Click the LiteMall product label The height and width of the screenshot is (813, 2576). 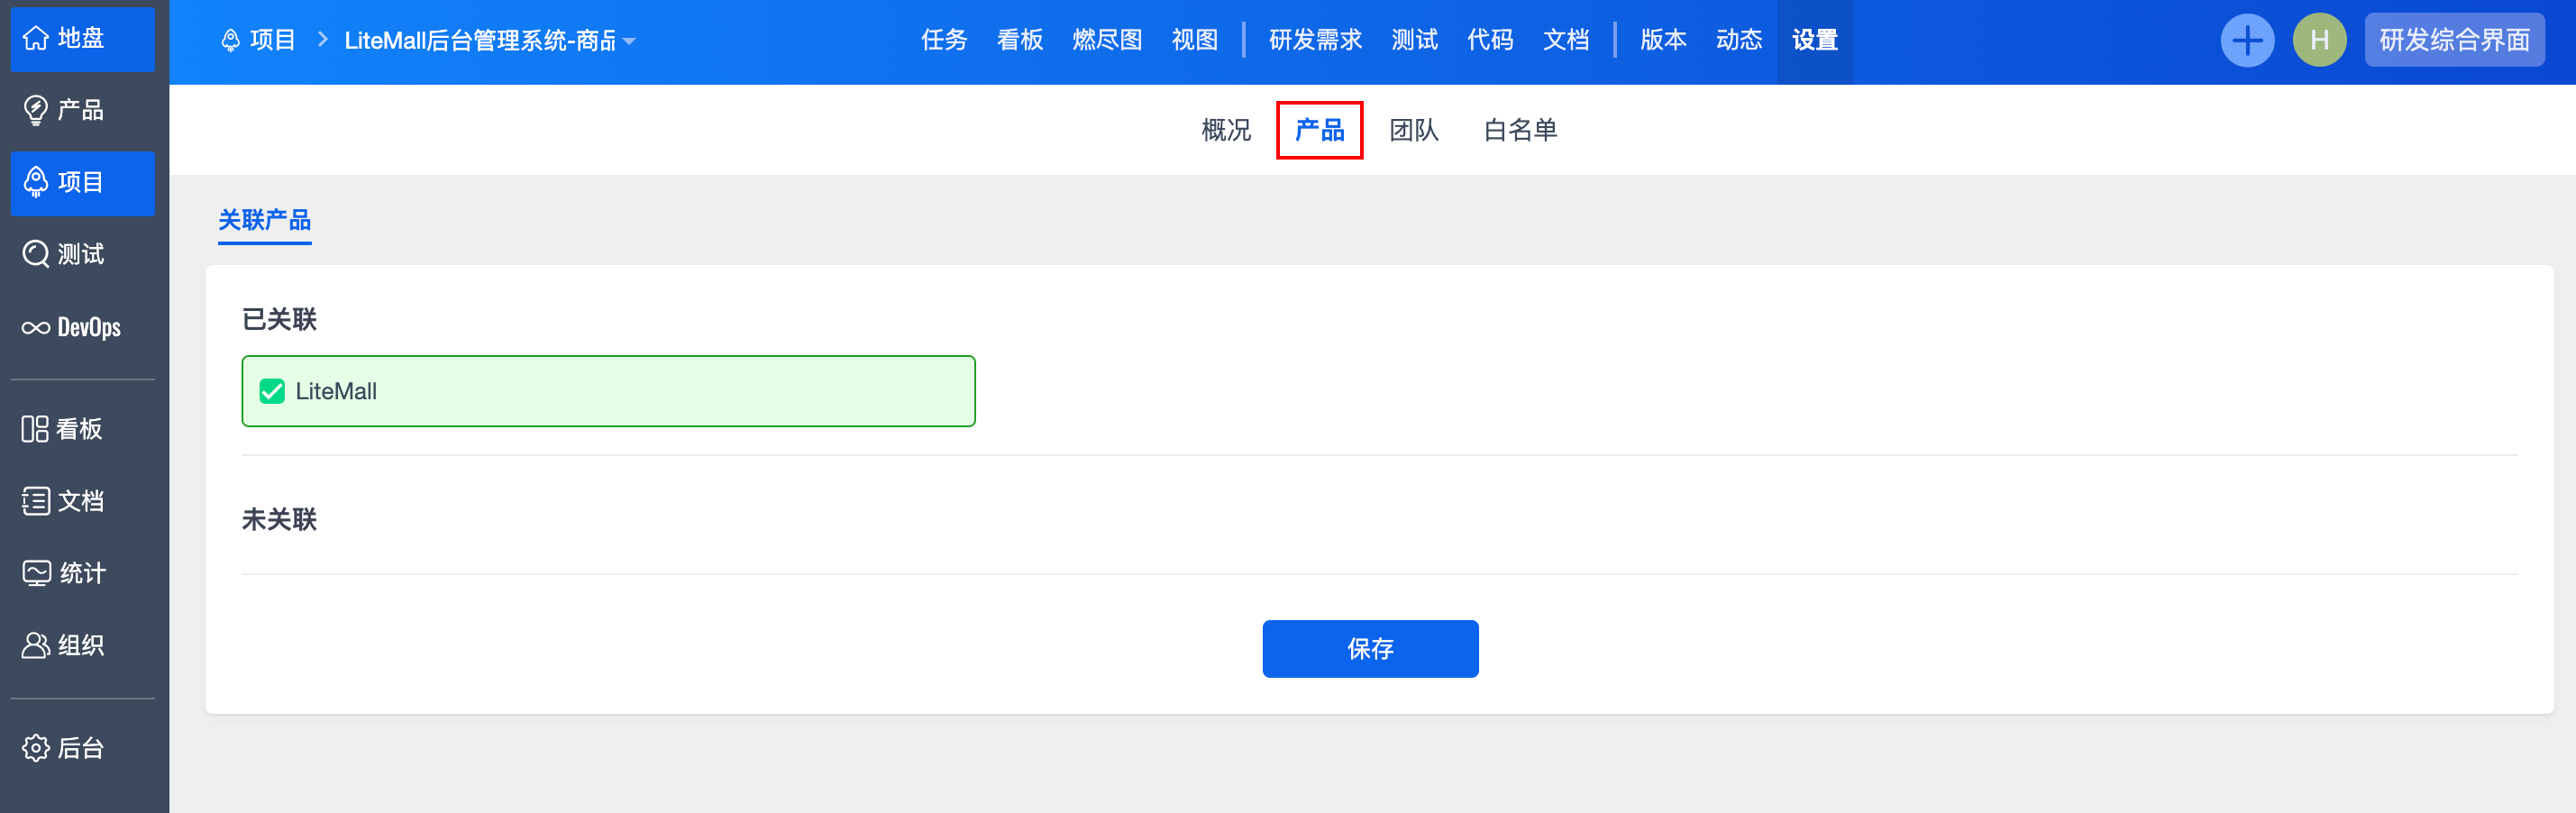(x=336, y=391)
